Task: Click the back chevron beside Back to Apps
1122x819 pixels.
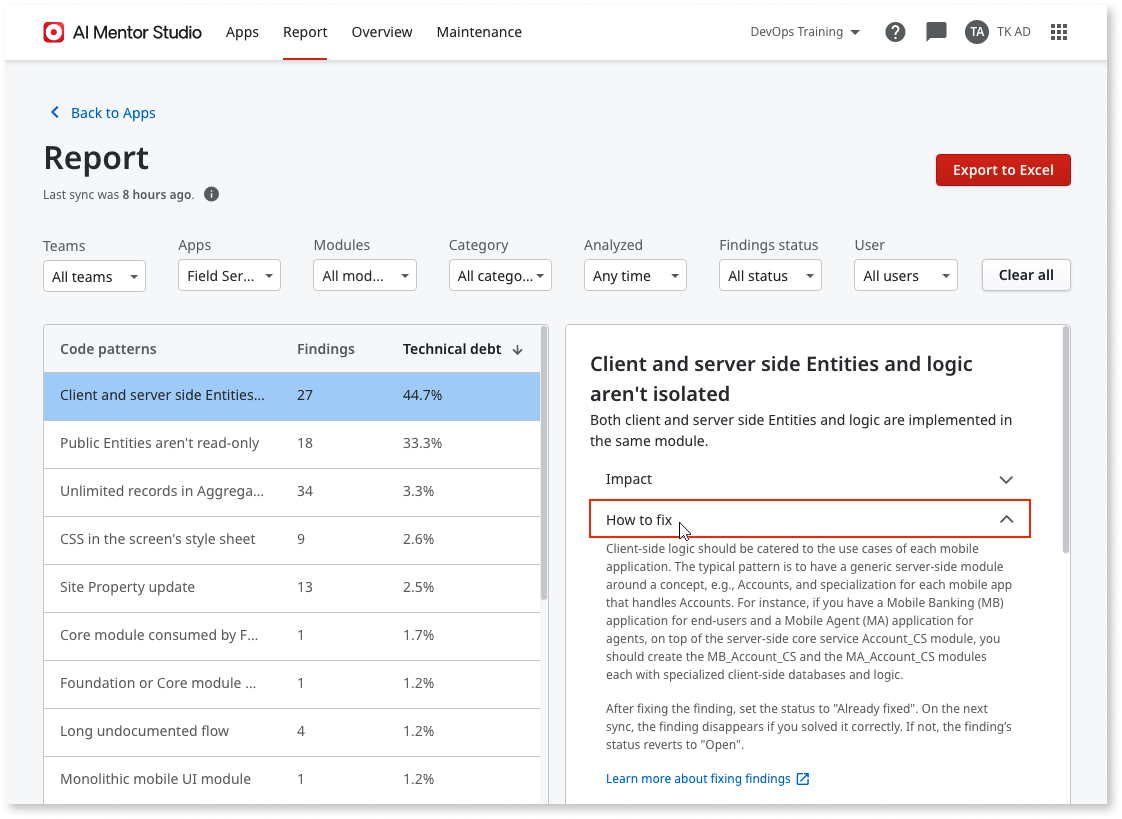Action: click(x=55, y=112)
